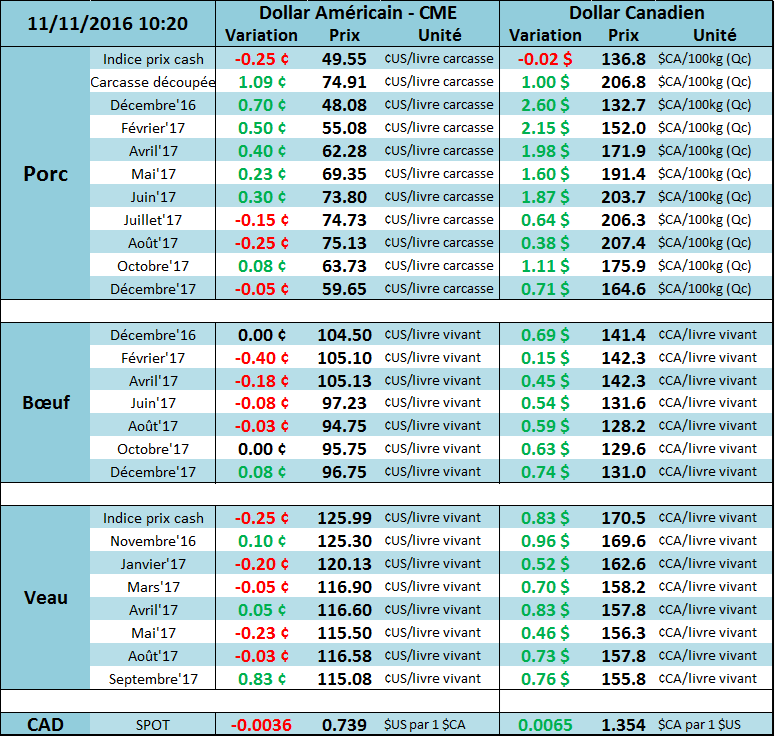Select the Juillet'17 row label under Porc
This screenshot has height=737, width=775.
coord(153,220)
